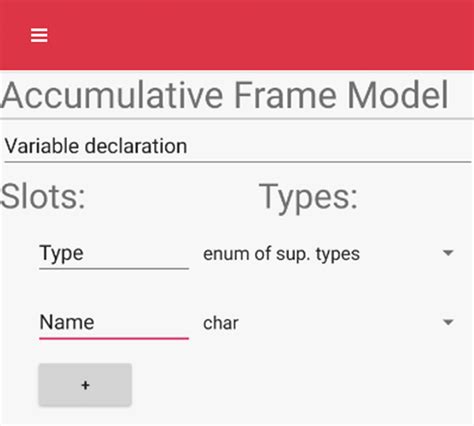Focus the Name slot input field
Image resolution: width=474 pixels, height=426 pixels.
(x=114, y=323)
